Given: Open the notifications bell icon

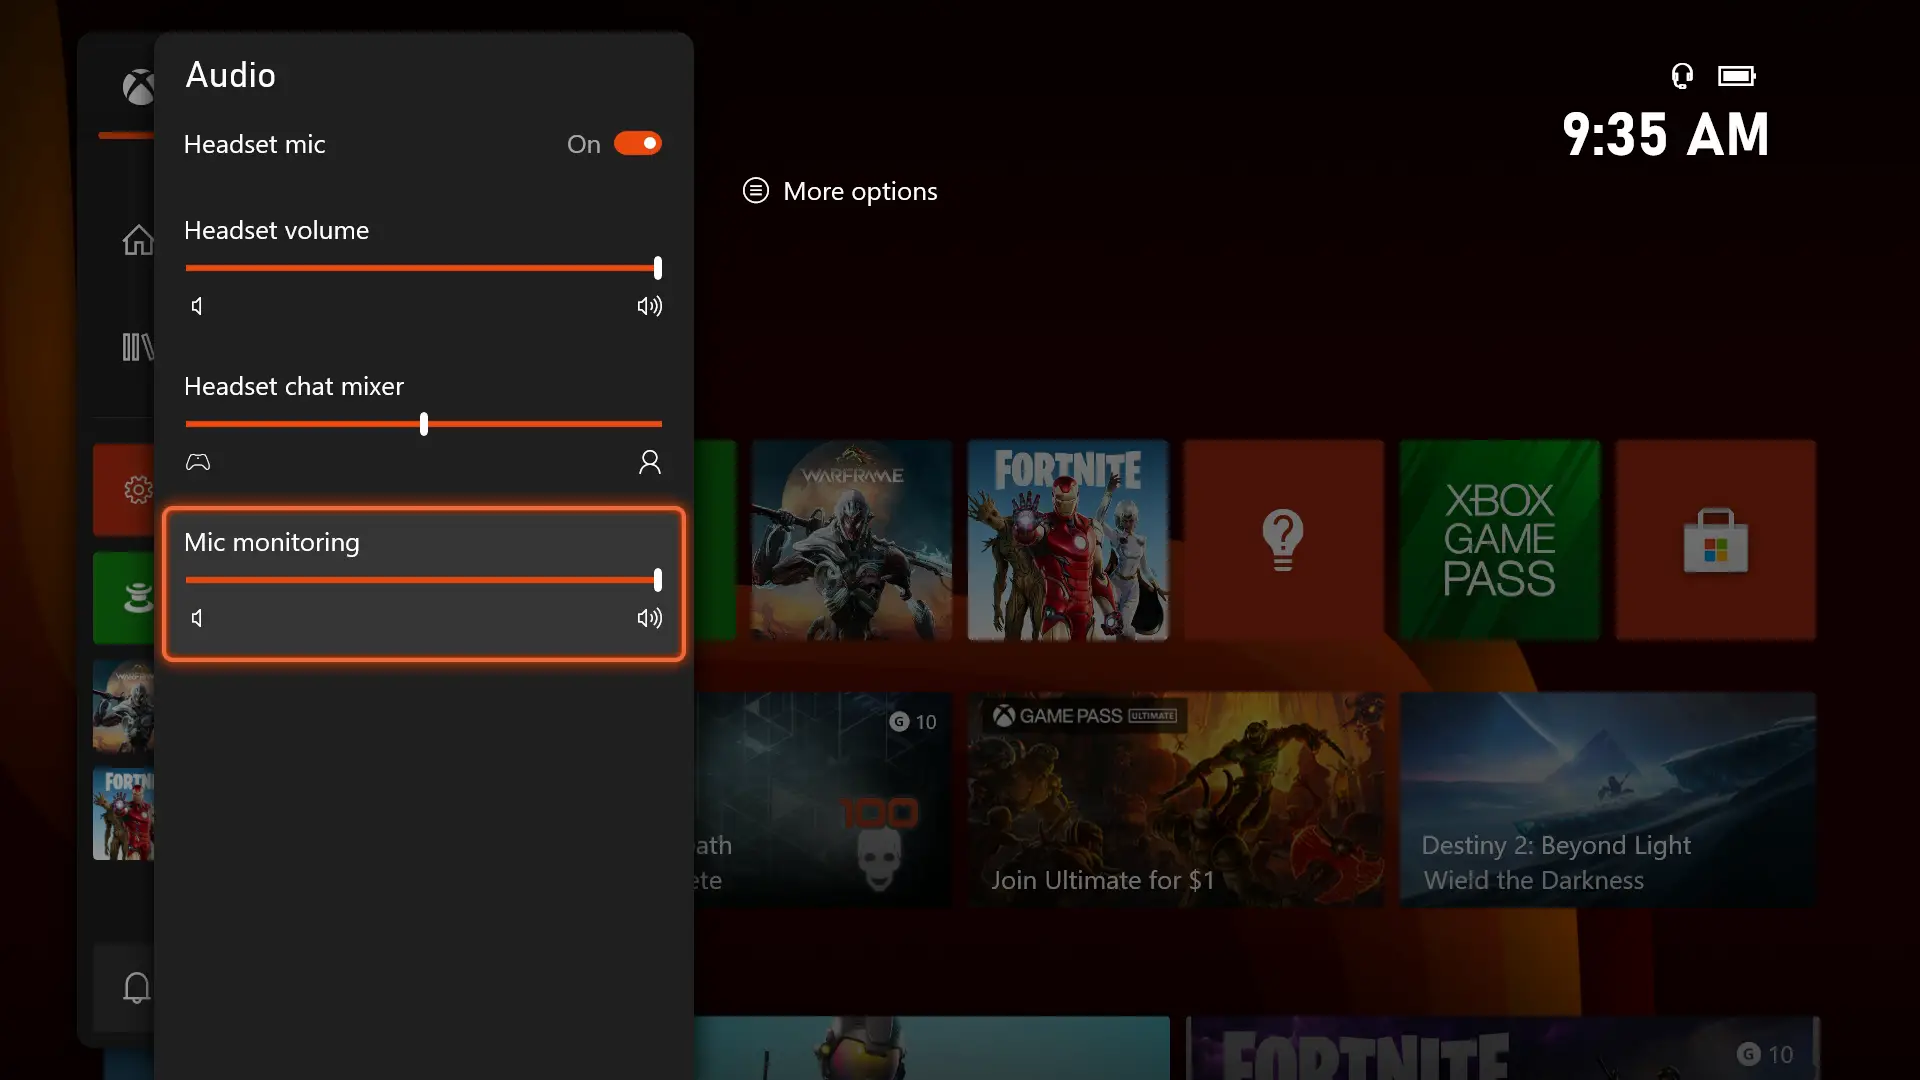Looking at the screenshot, I should click(x=136, y=988).
